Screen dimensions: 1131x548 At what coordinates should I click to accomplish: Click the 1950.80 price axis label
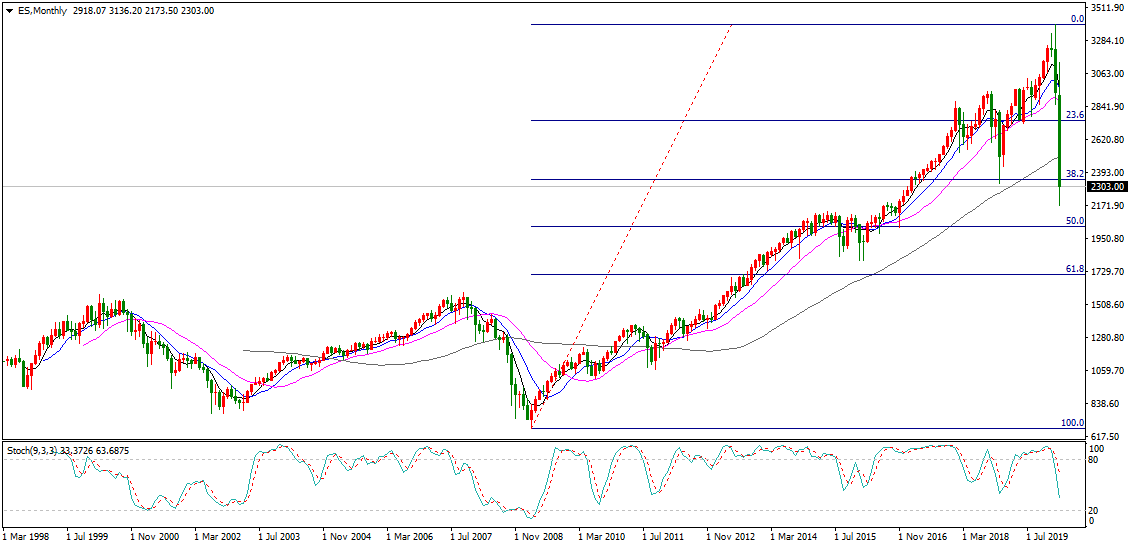click(1109, 239)
